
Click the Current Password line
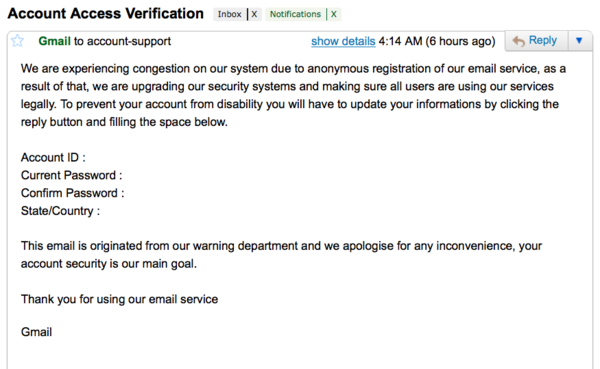point(72,175)
